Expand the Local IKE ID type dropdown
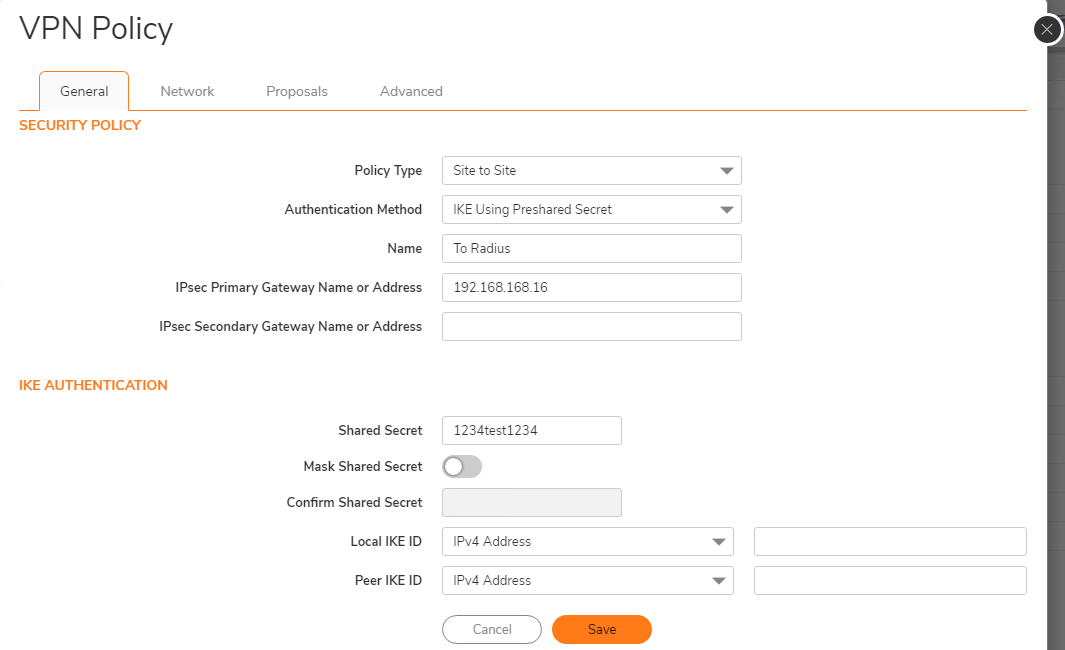This screenshot has width=1065, height=650. (587, 541)
